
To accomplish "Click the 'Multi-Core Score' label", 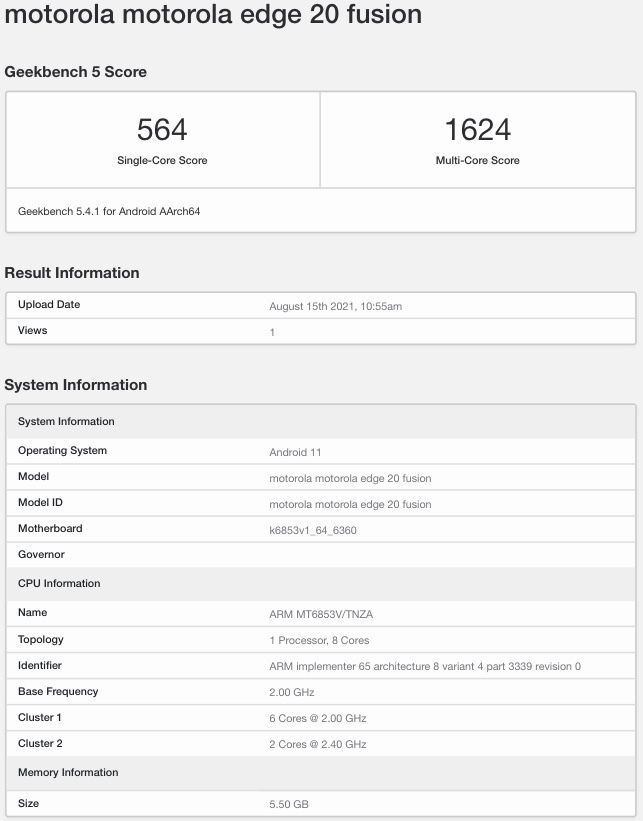I will pyautogui.click(x=478, y=160).
